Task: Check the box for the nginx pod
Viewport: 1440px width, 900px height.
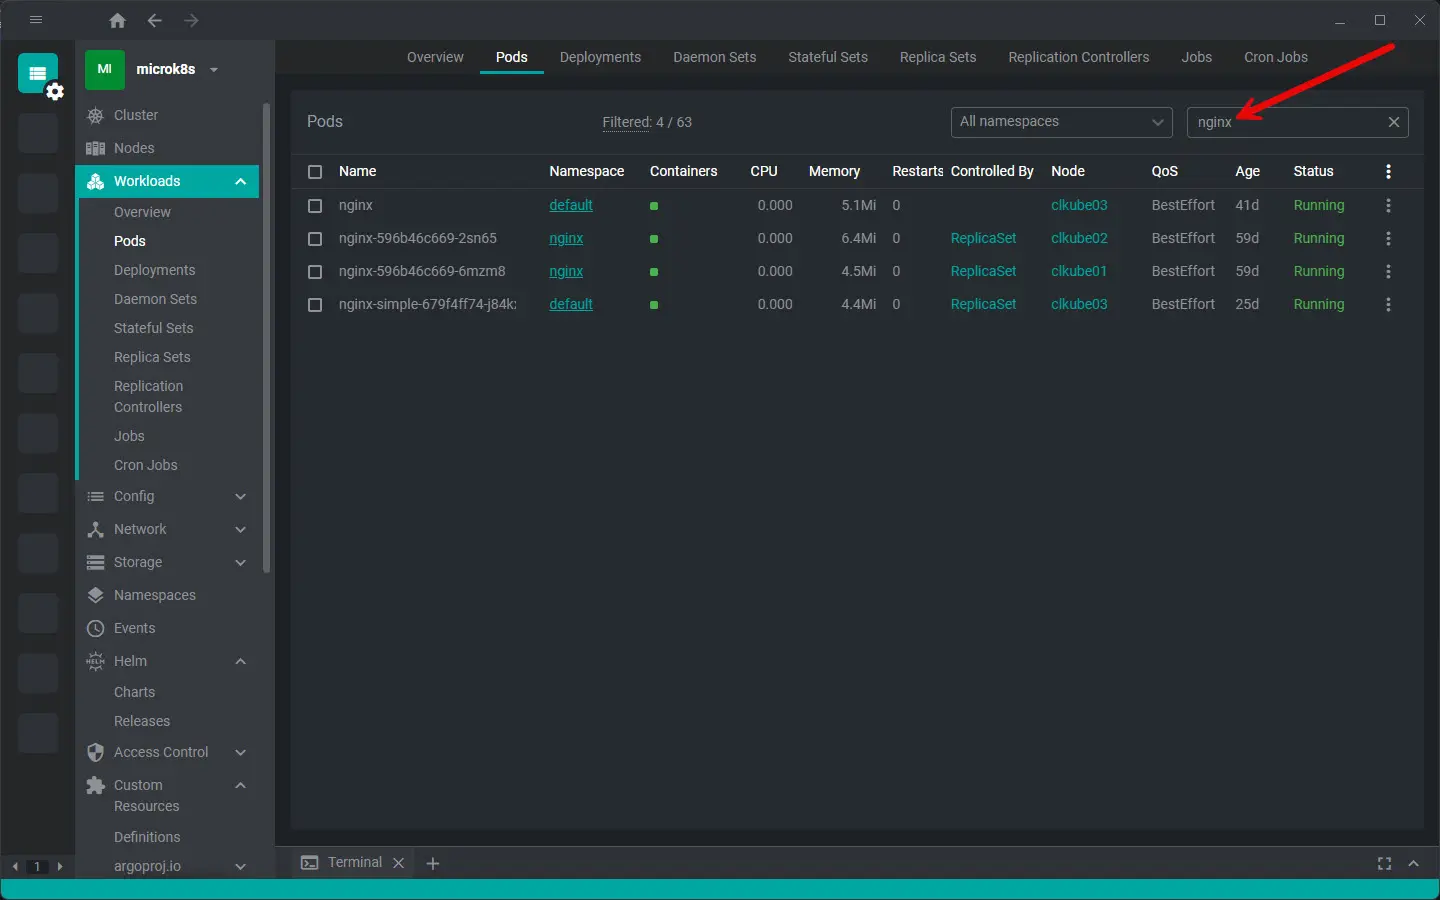Action: coord(315,206)
